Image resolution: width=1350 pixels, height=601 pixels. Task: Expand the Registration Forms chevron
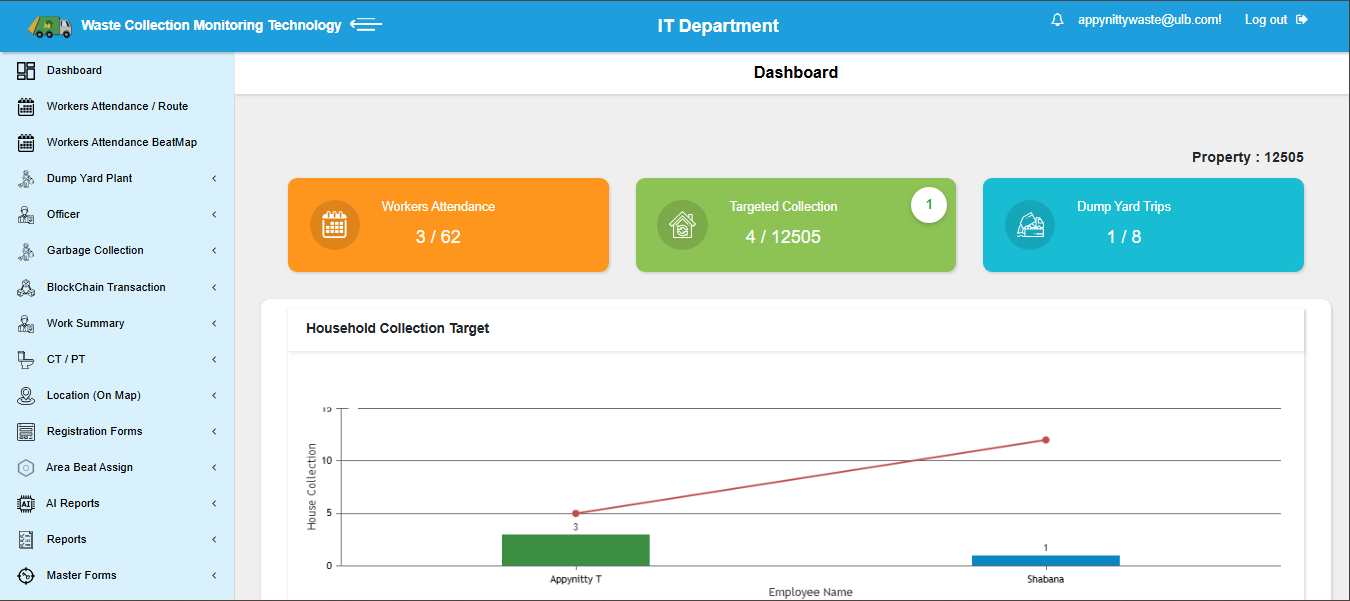pyautogui.click(x=214, y=432)
